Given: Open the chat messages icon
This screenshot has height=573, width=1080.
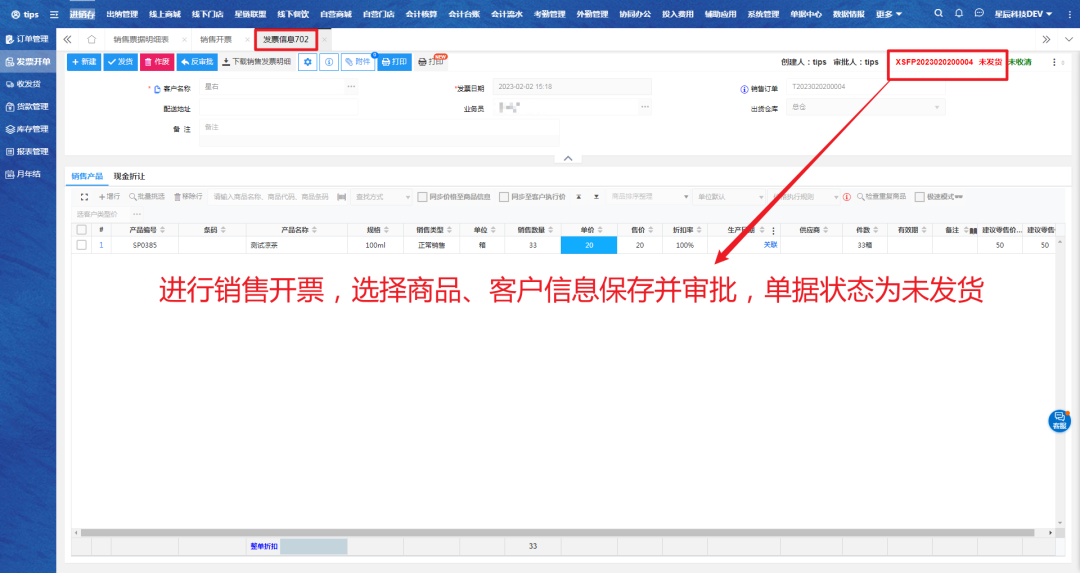Looking at the screenshot, I should [979, 14].
